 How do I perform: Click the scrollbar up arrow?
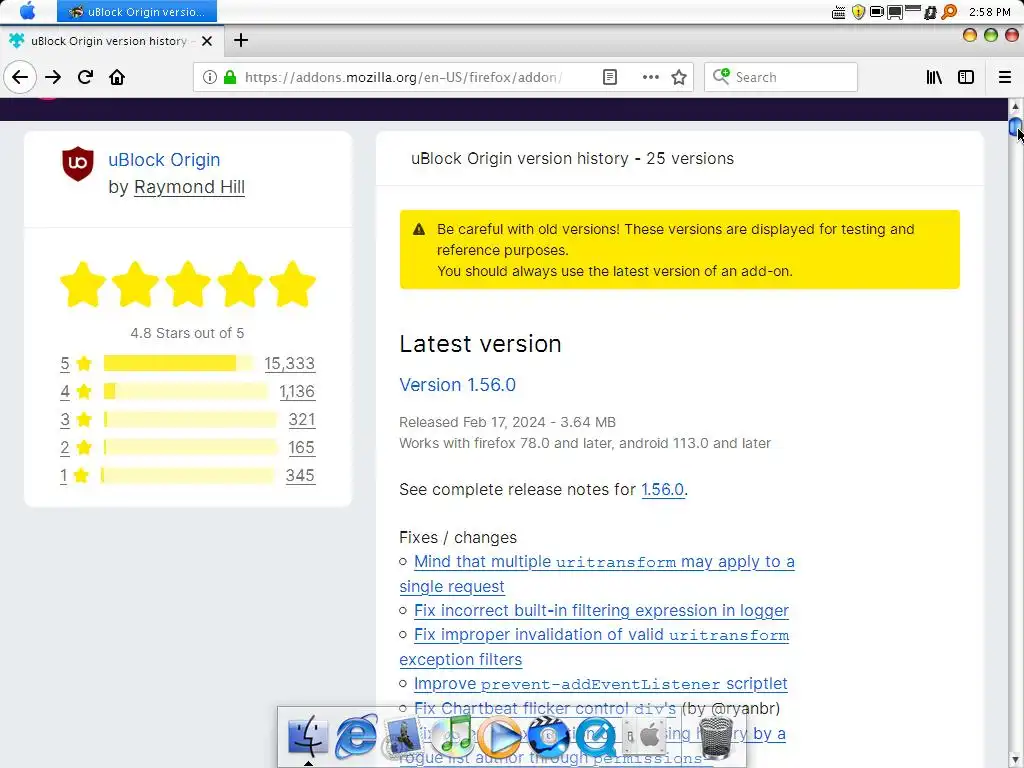click(x=1016, y=106)
